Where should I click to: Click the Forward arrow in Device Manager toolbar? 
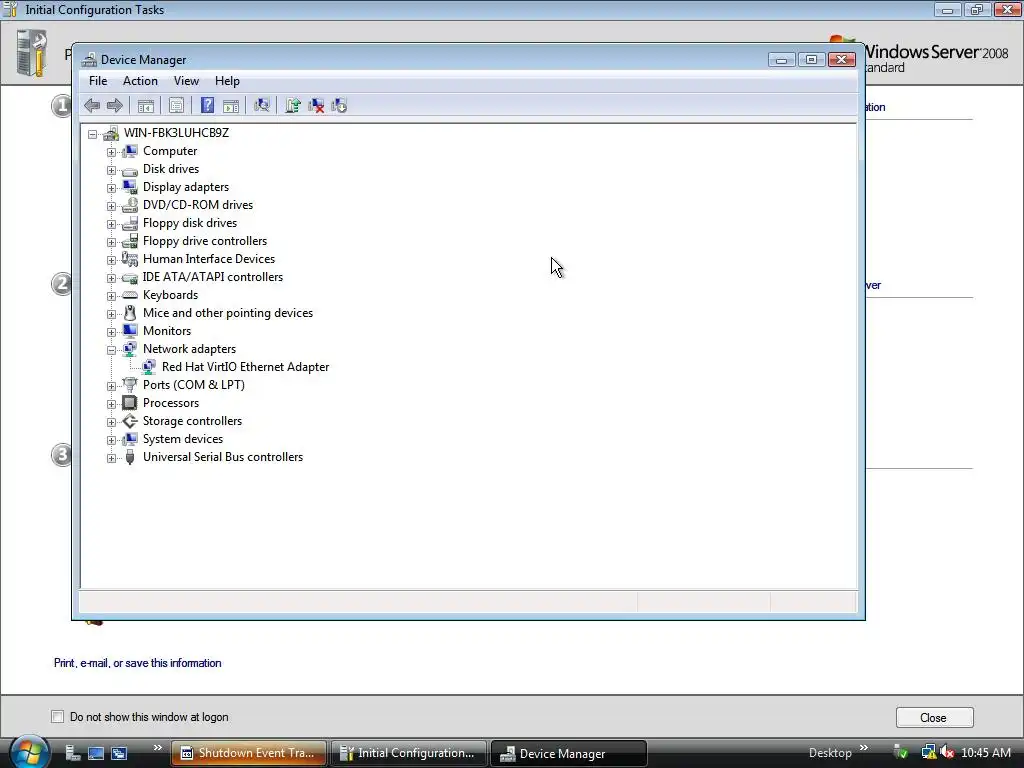[115, 105]
